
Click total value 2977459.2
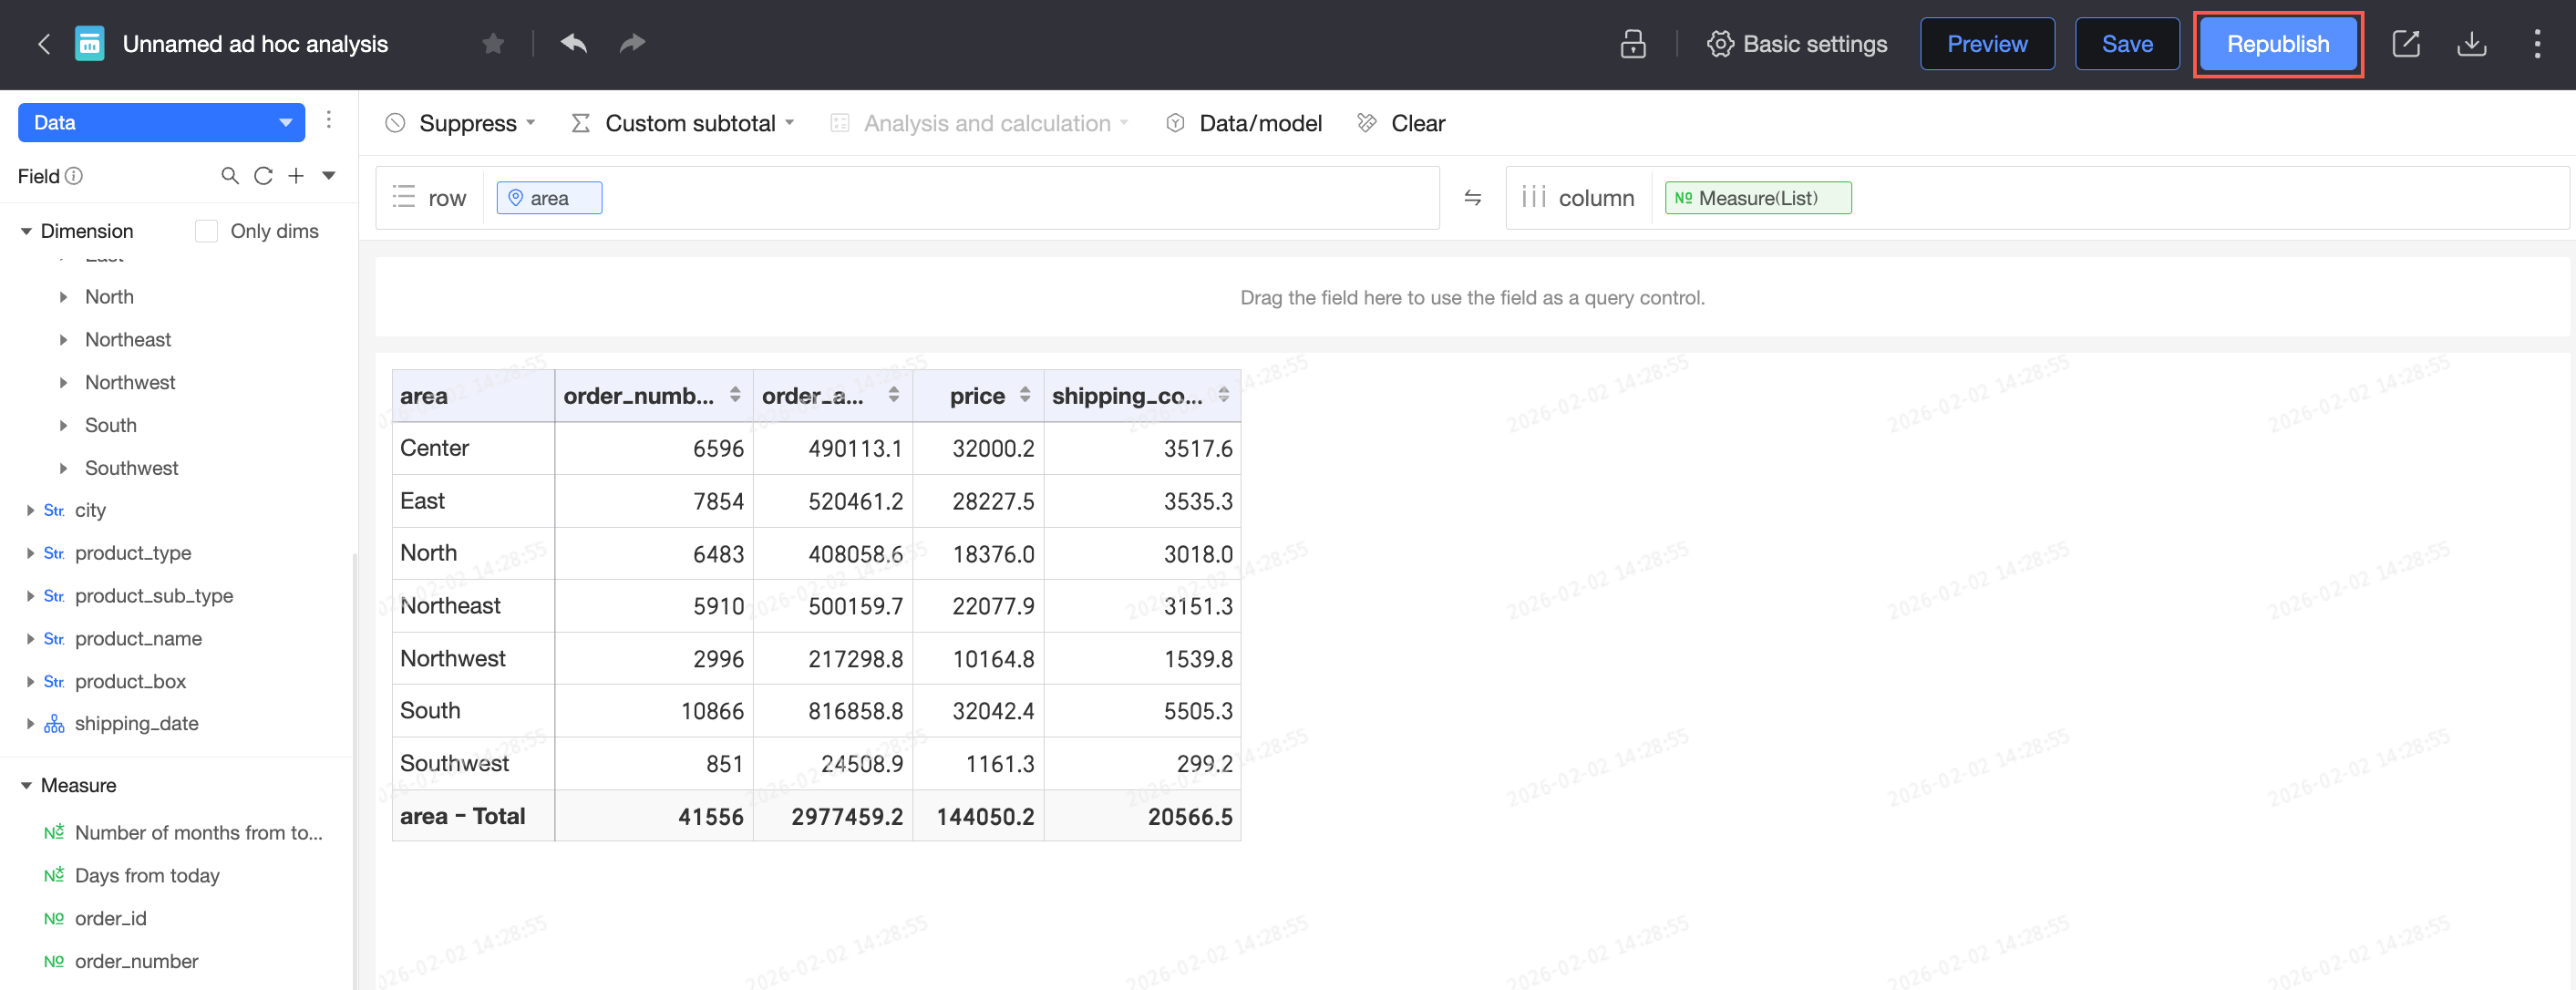coord(847,817)
